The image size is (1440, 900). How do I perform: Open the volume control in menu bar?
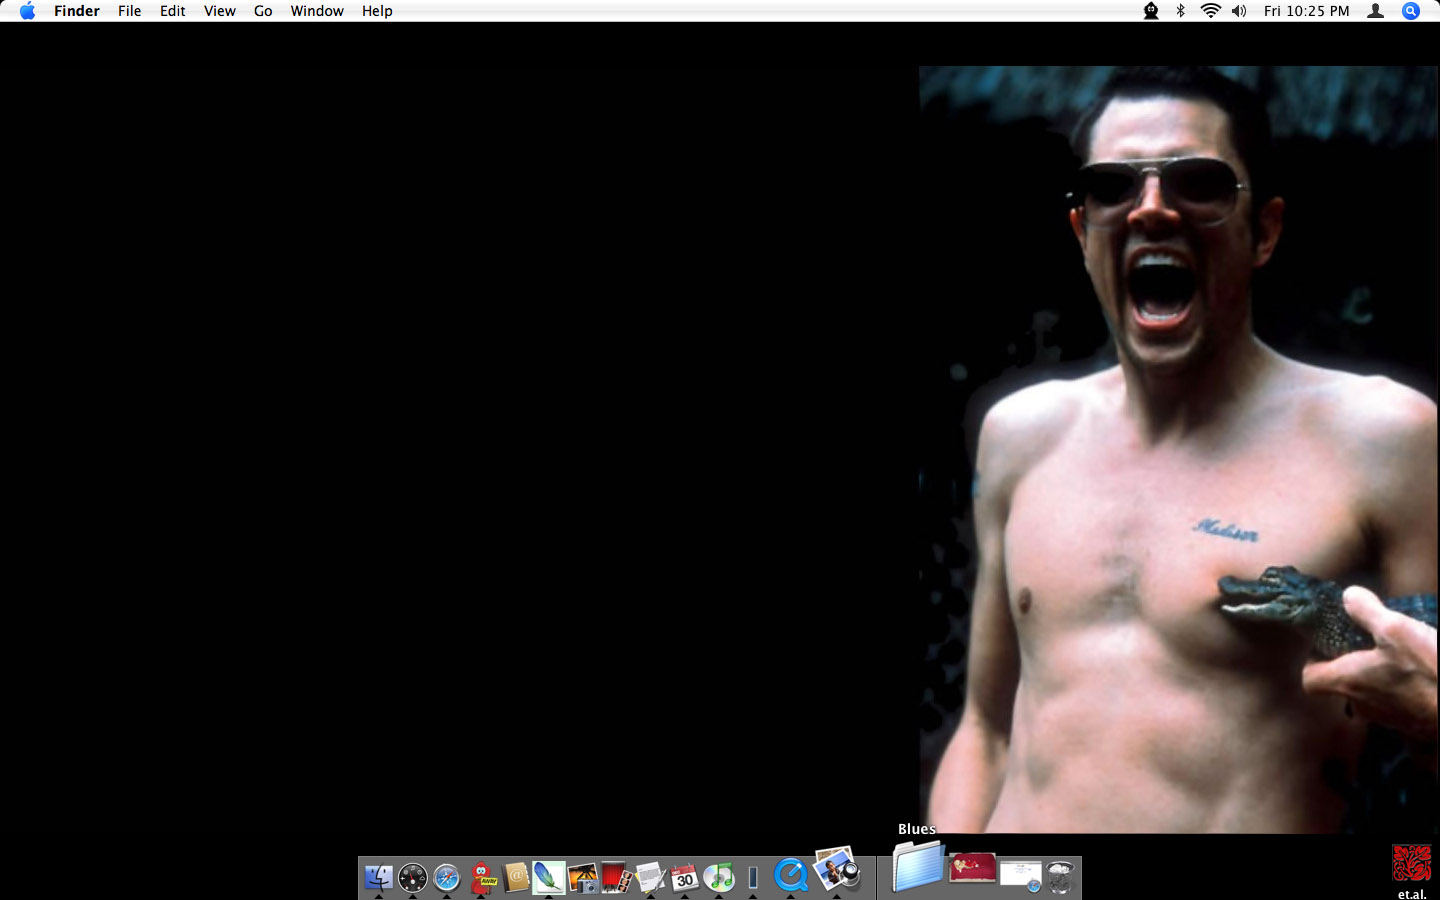[x=1239, y=11]
